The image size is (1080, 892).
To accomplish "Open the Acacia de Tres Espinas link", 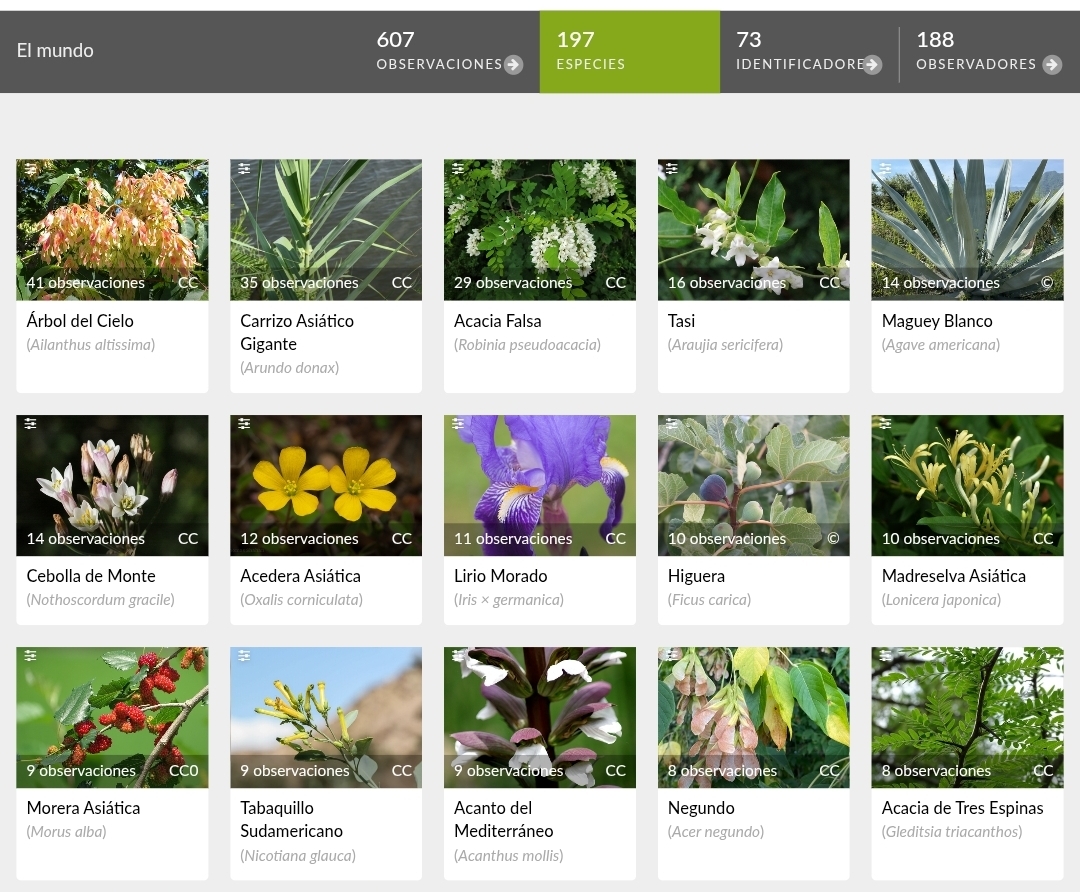I will tap(962, 808).
